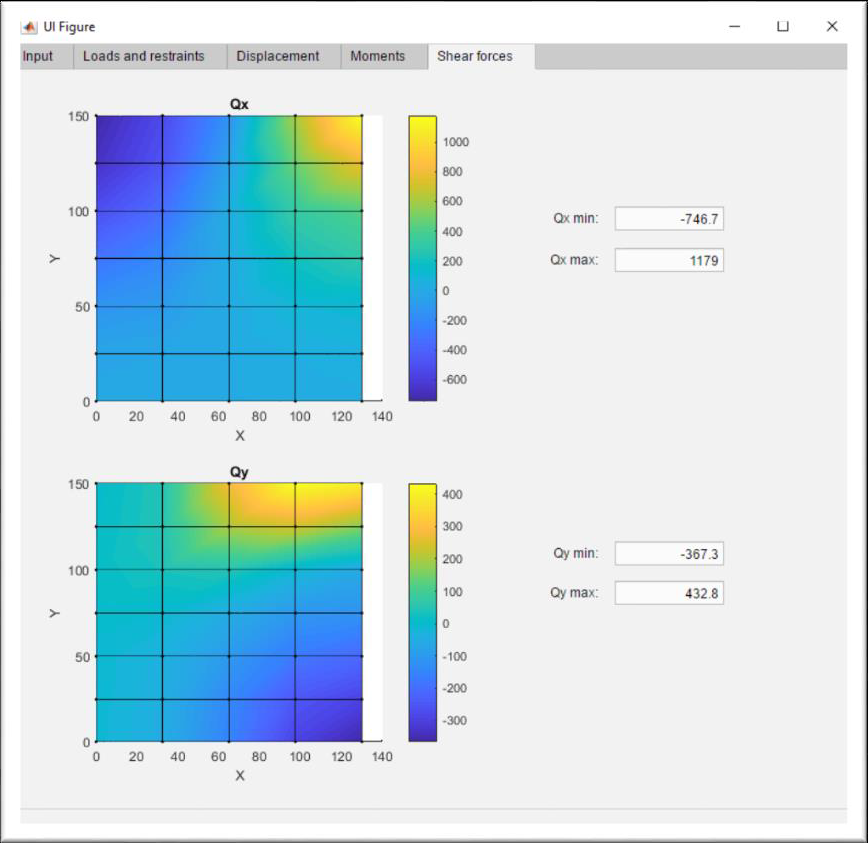Image resolution: width=868 pixels, height=843 pixels.
Task: Select the Displacement tab
Action: [x=279, y=56]
